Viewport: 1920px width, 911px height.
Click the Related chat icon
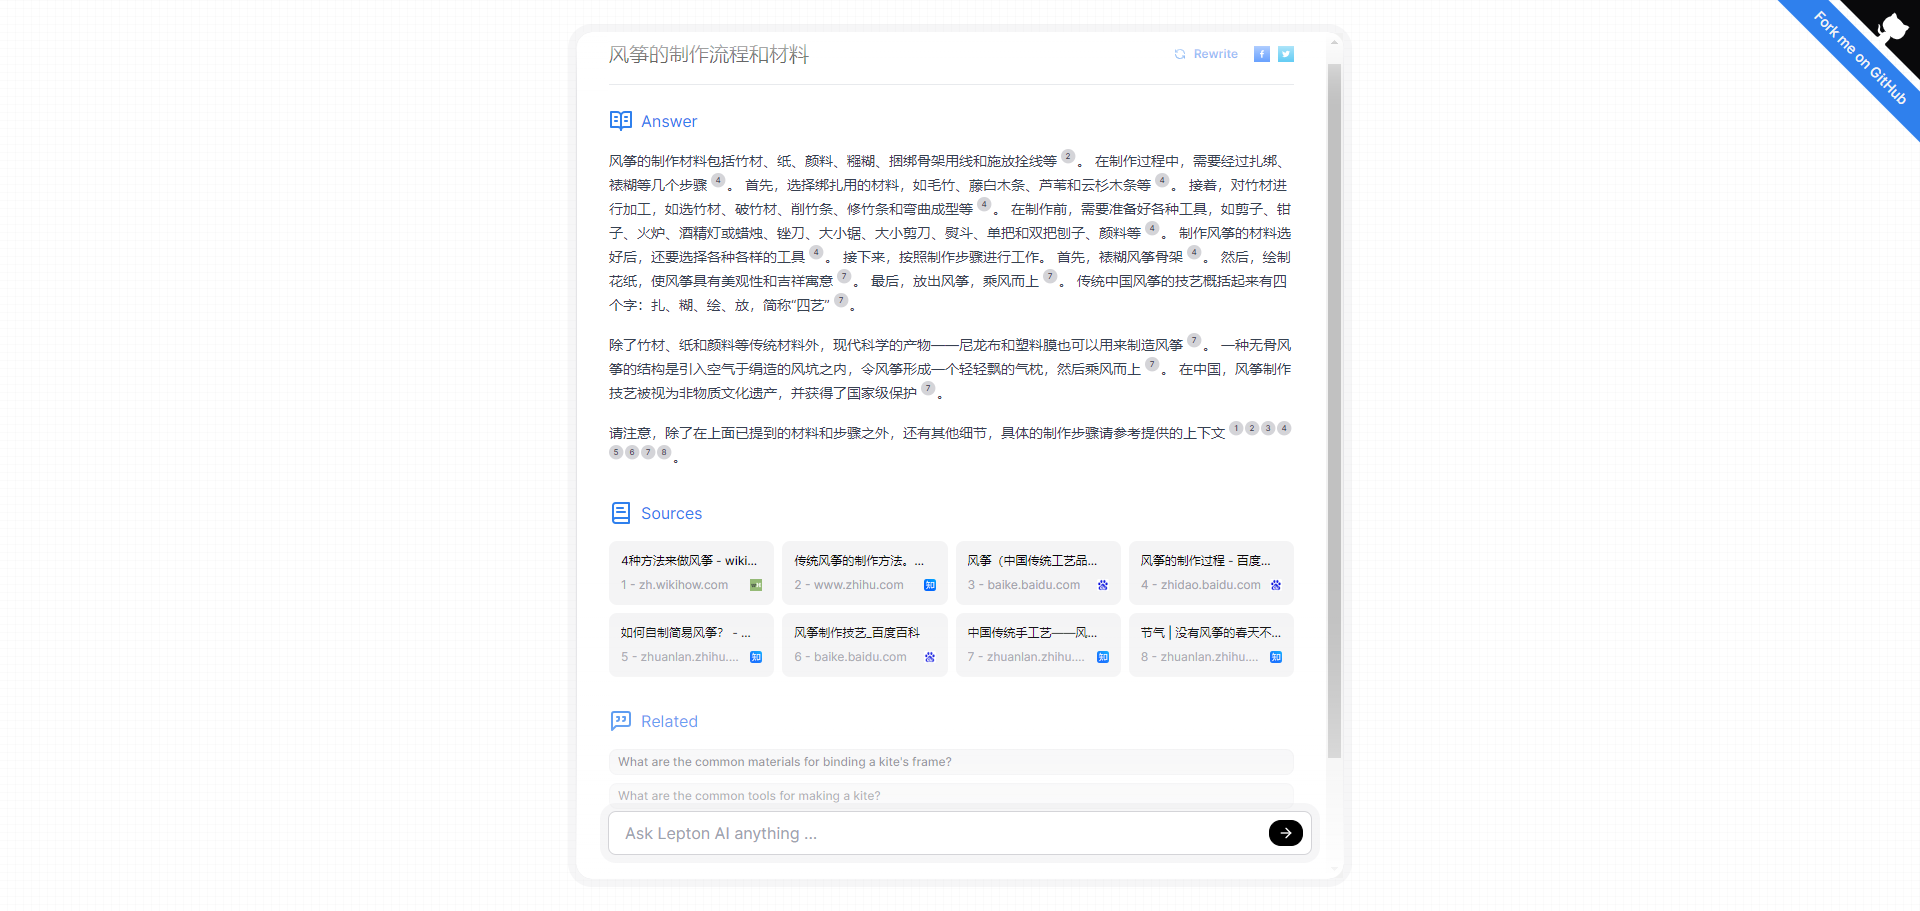pyautogui.click(x=621, y=721)
